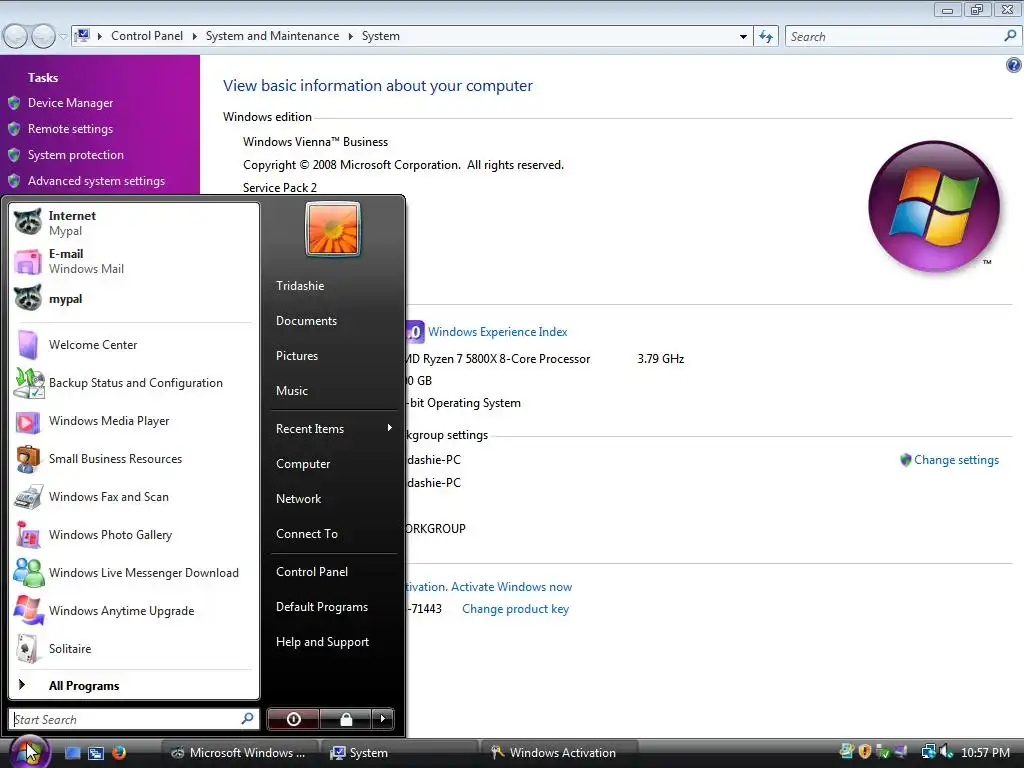
Task: Open shutdown options arrow next to lock
Action: (383, 719)
